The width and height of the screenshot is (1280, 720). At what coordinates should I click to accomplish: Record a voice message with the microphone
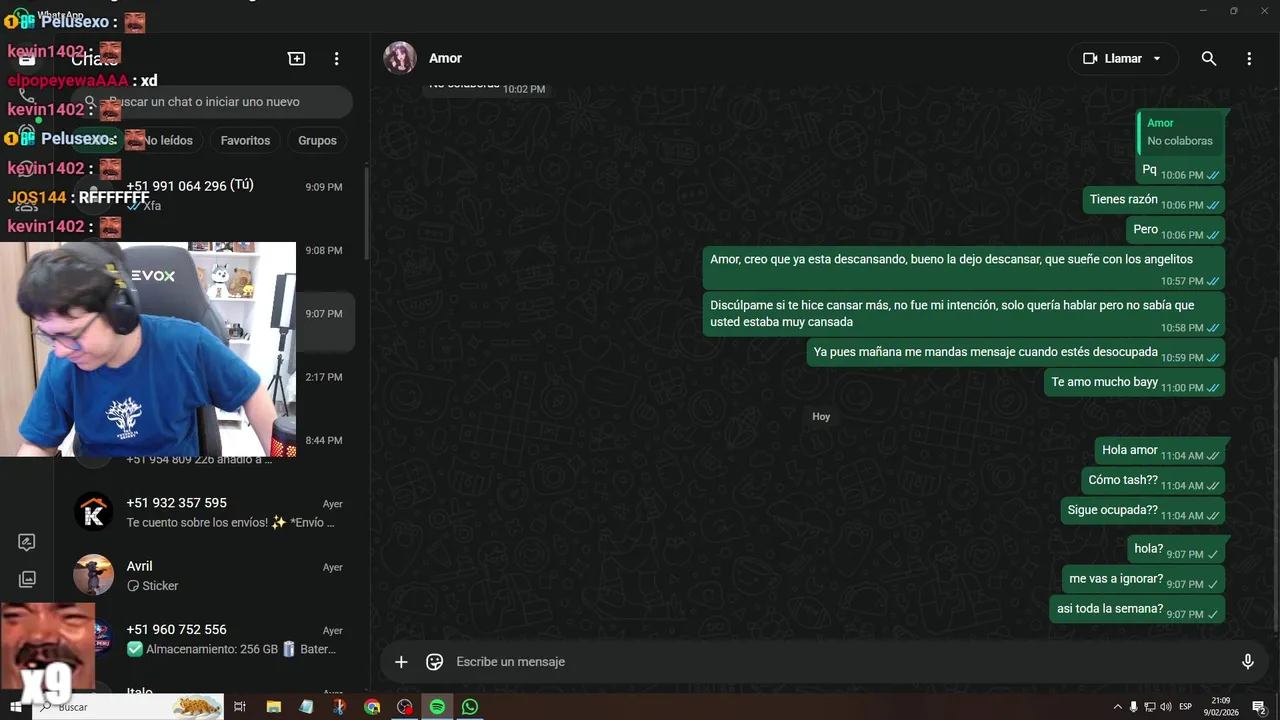pos(1247,662)
